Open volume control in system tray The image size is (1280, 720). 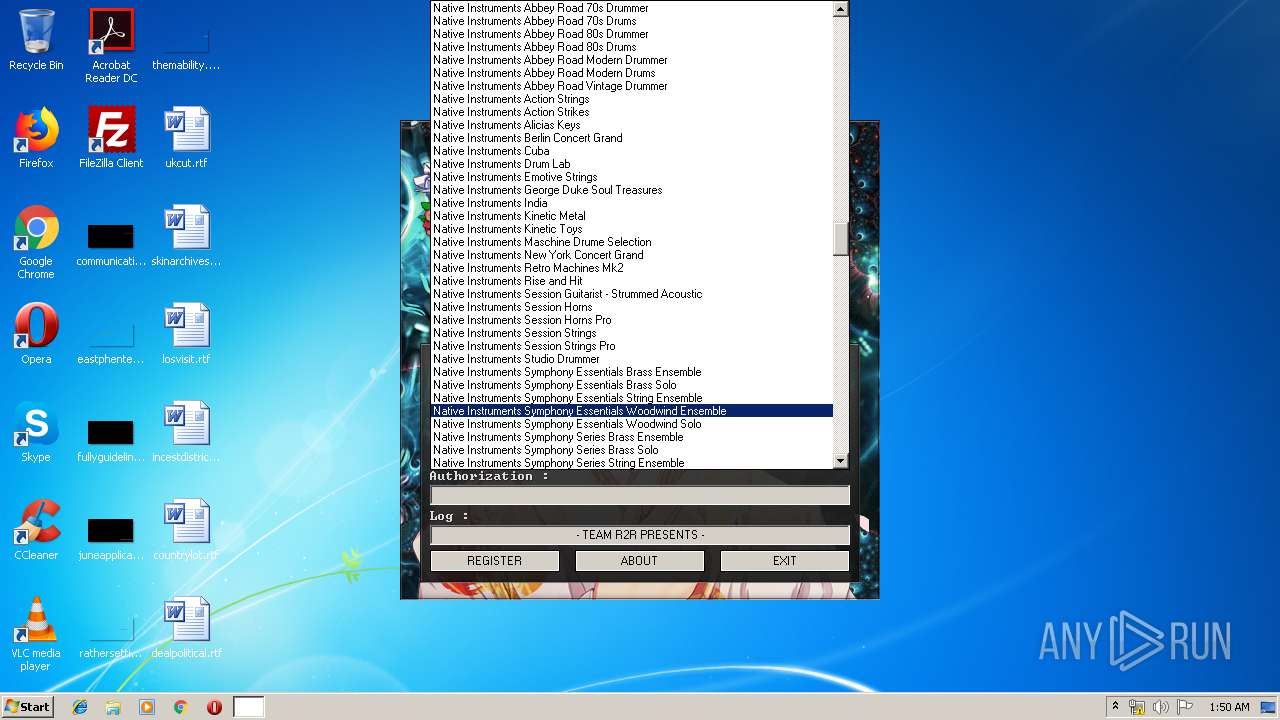[1161, 707]
